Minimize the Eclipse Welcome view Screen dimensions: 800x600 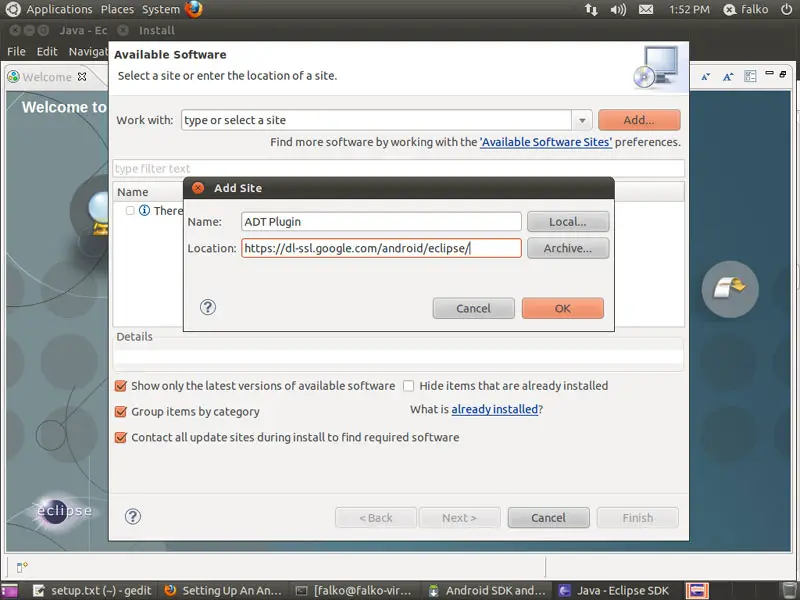coord(769,74)
